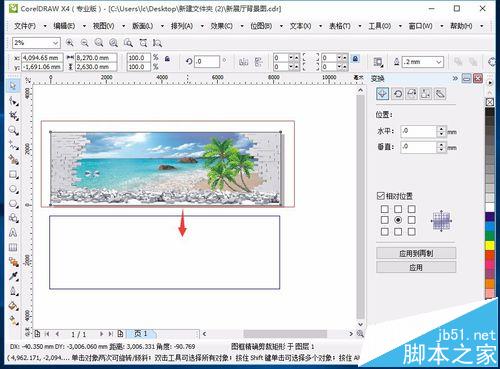Viewport: 500px width, 369px height.
Task: Open the Outline pen tool
Action: [x=13, y=291]
